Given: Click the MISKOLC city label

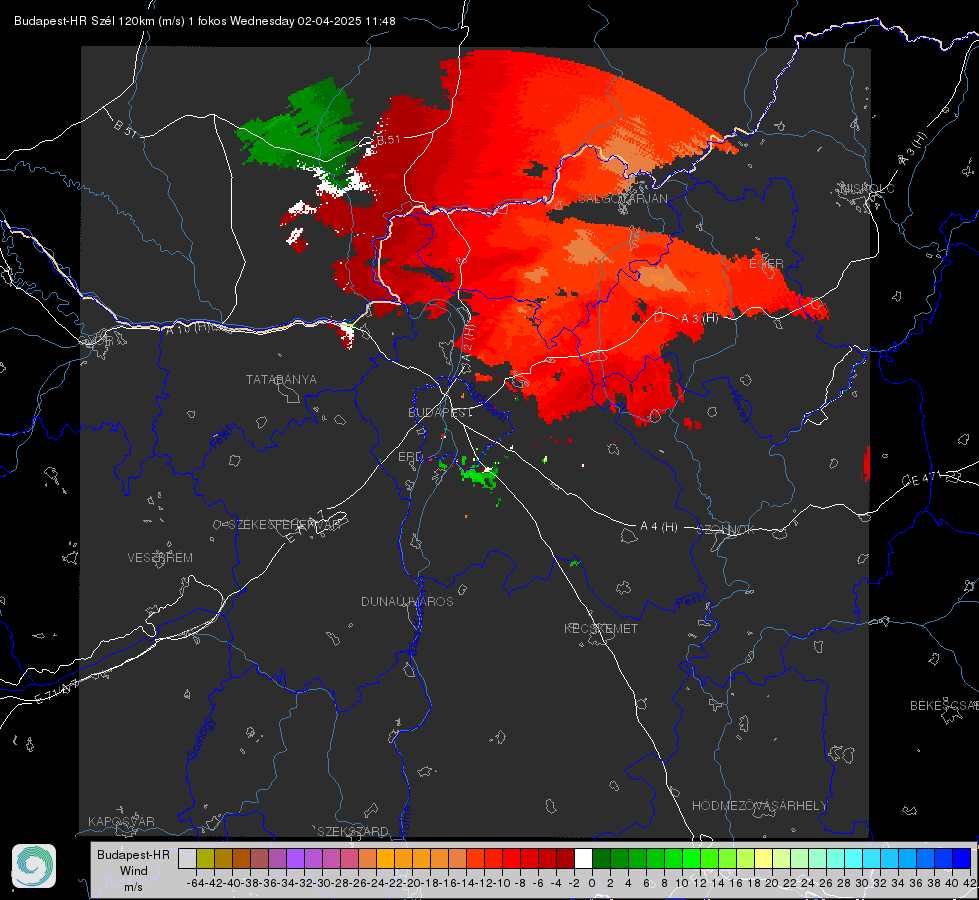Looking at the screenshot, I should [x=866, y=189].
